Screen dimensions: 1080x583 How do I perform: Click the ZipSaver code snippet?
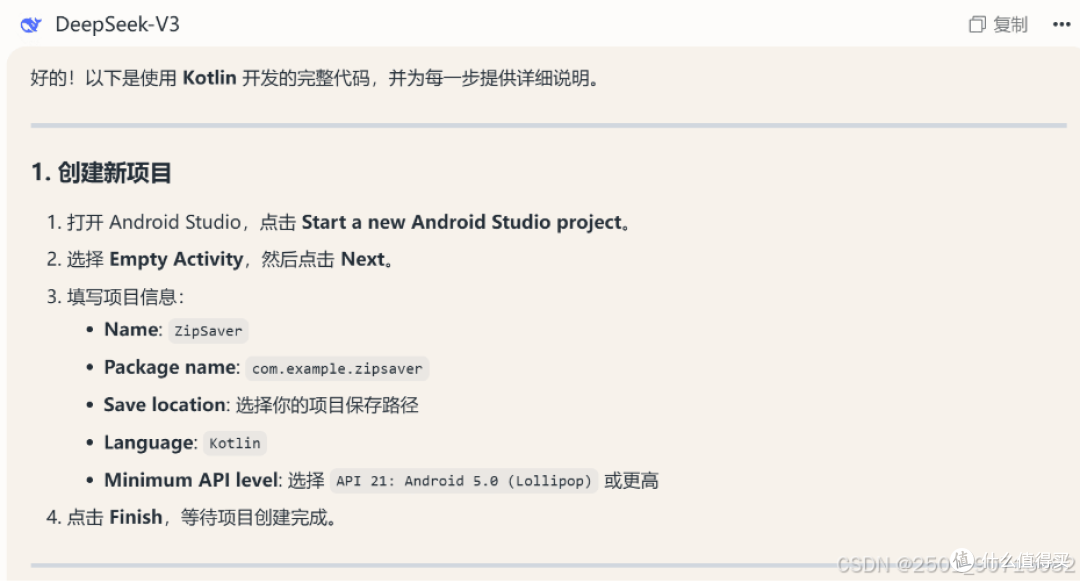[208, 331]
